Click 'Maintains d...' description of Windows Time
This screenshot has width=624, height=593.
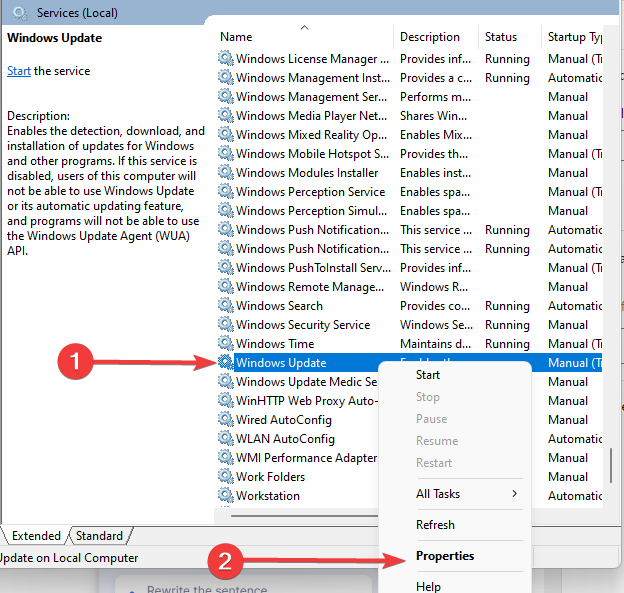435,343
